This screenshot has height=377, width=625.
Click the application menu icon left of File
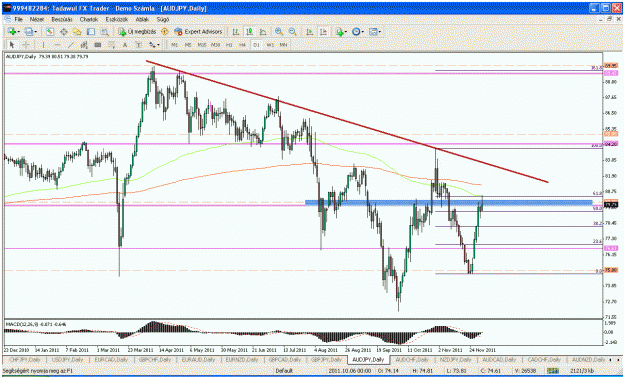(7, 19)
